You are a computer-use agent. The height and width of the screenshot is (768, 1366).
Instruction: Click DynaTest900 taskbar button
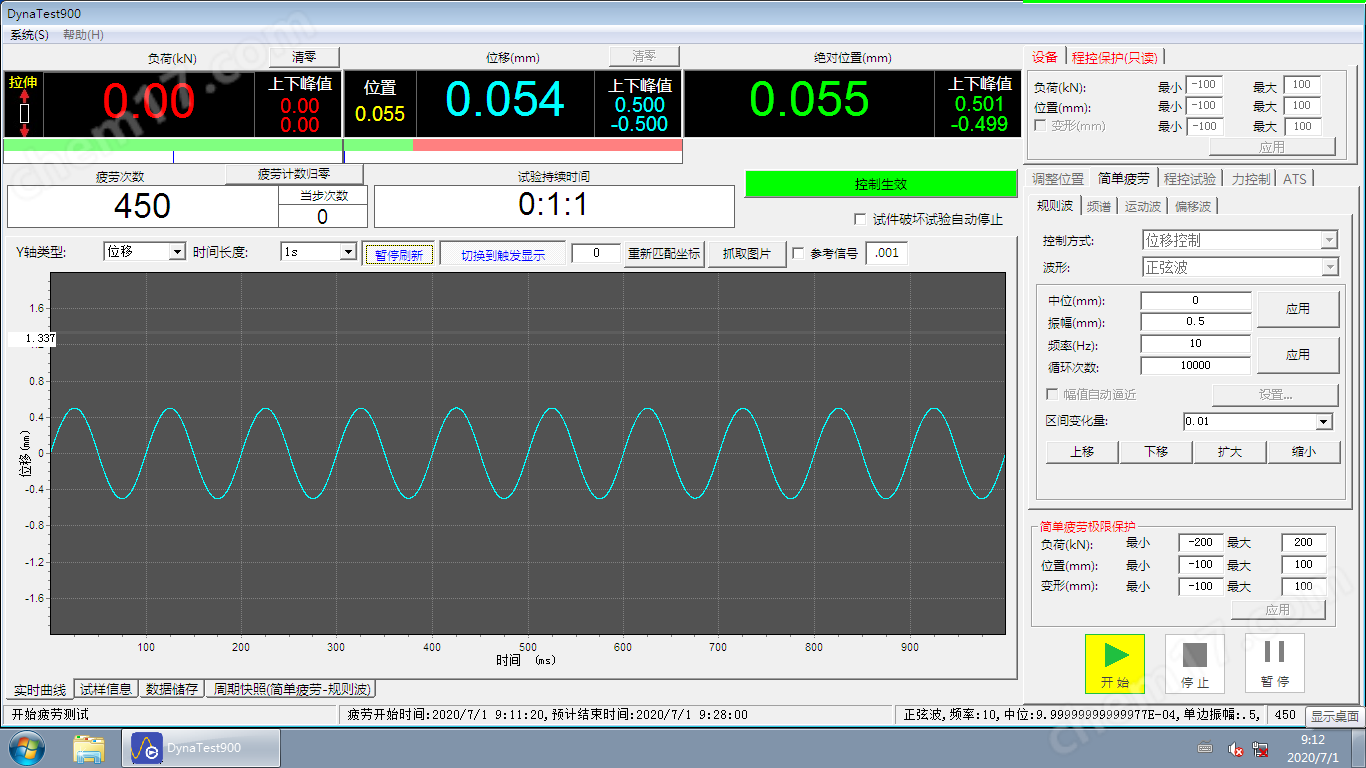pos(200,748)
